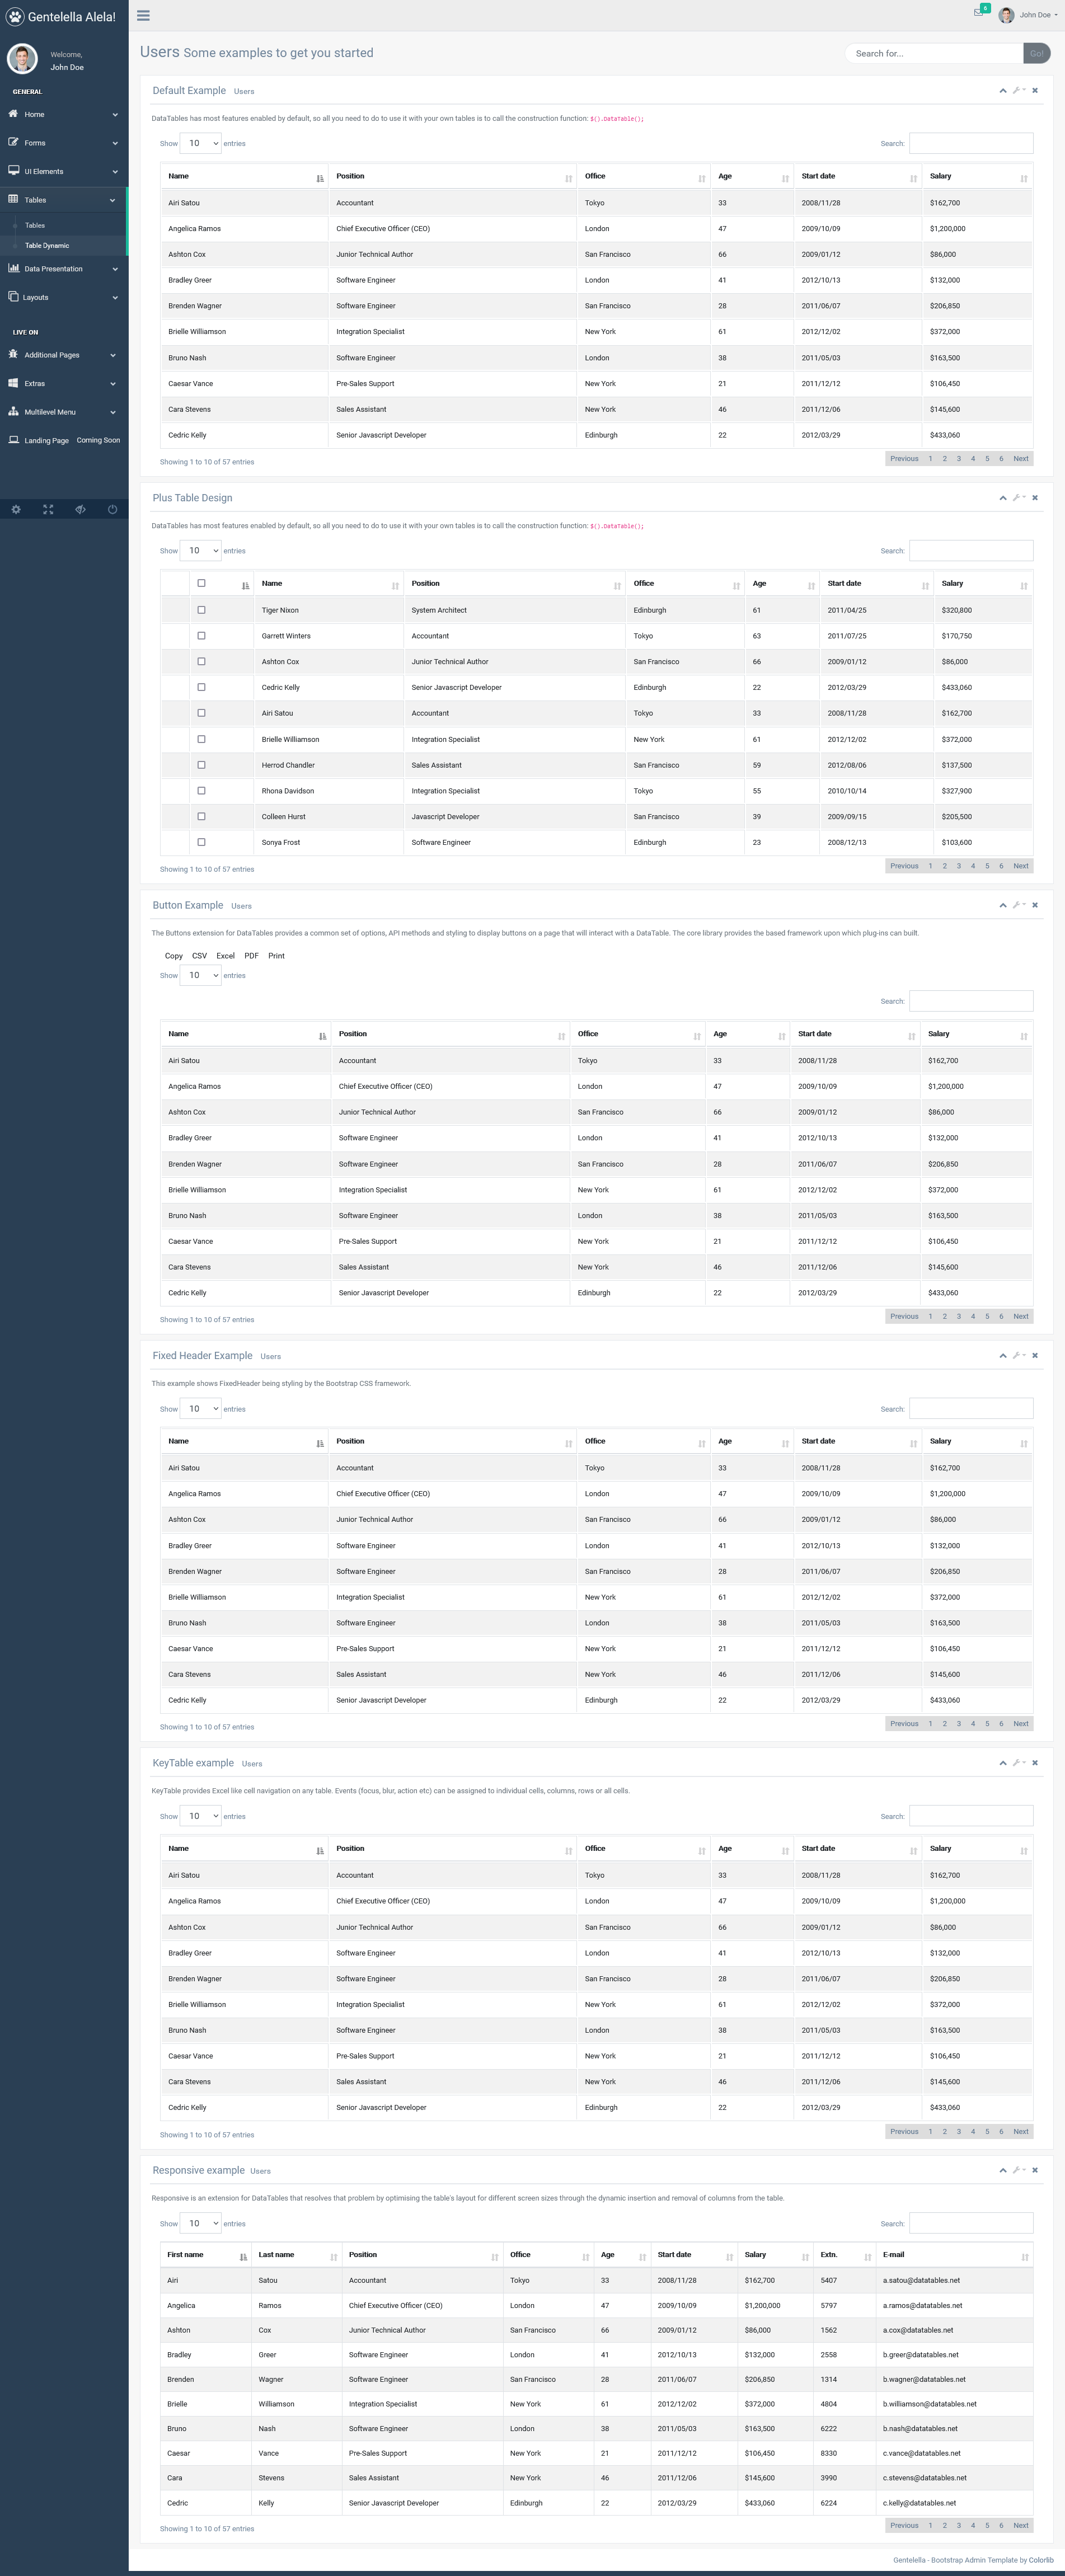The height and width of the screenshot is (2576, 1065).
Task: Click the PDF export button
Action: (252, 956)
